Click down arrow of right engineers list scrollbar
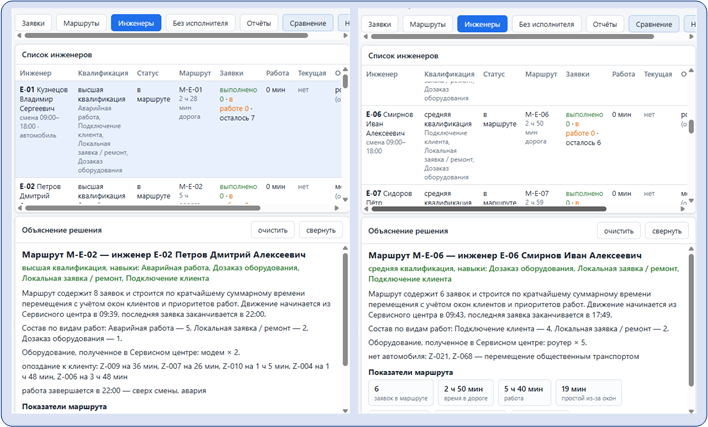Viewport: 708px width, 427px height. click(691, 200)
